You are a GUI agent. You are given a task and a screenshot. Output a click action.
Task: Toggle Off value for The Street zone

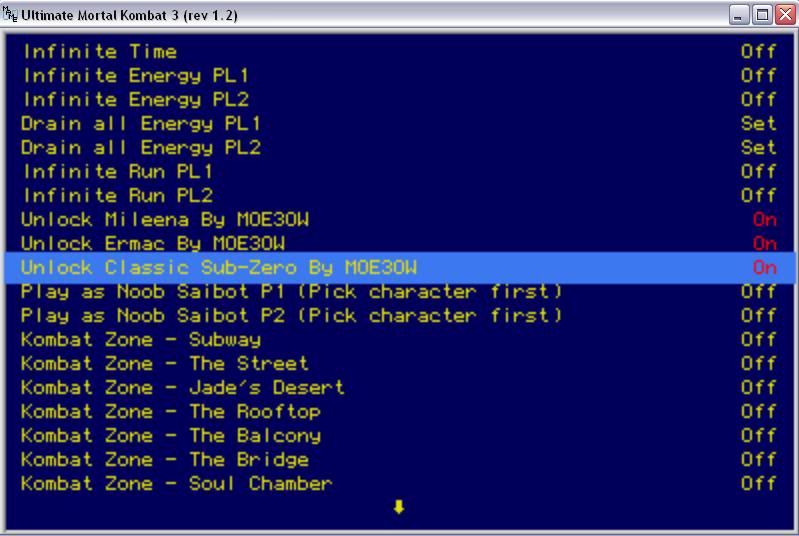point(759,363)
